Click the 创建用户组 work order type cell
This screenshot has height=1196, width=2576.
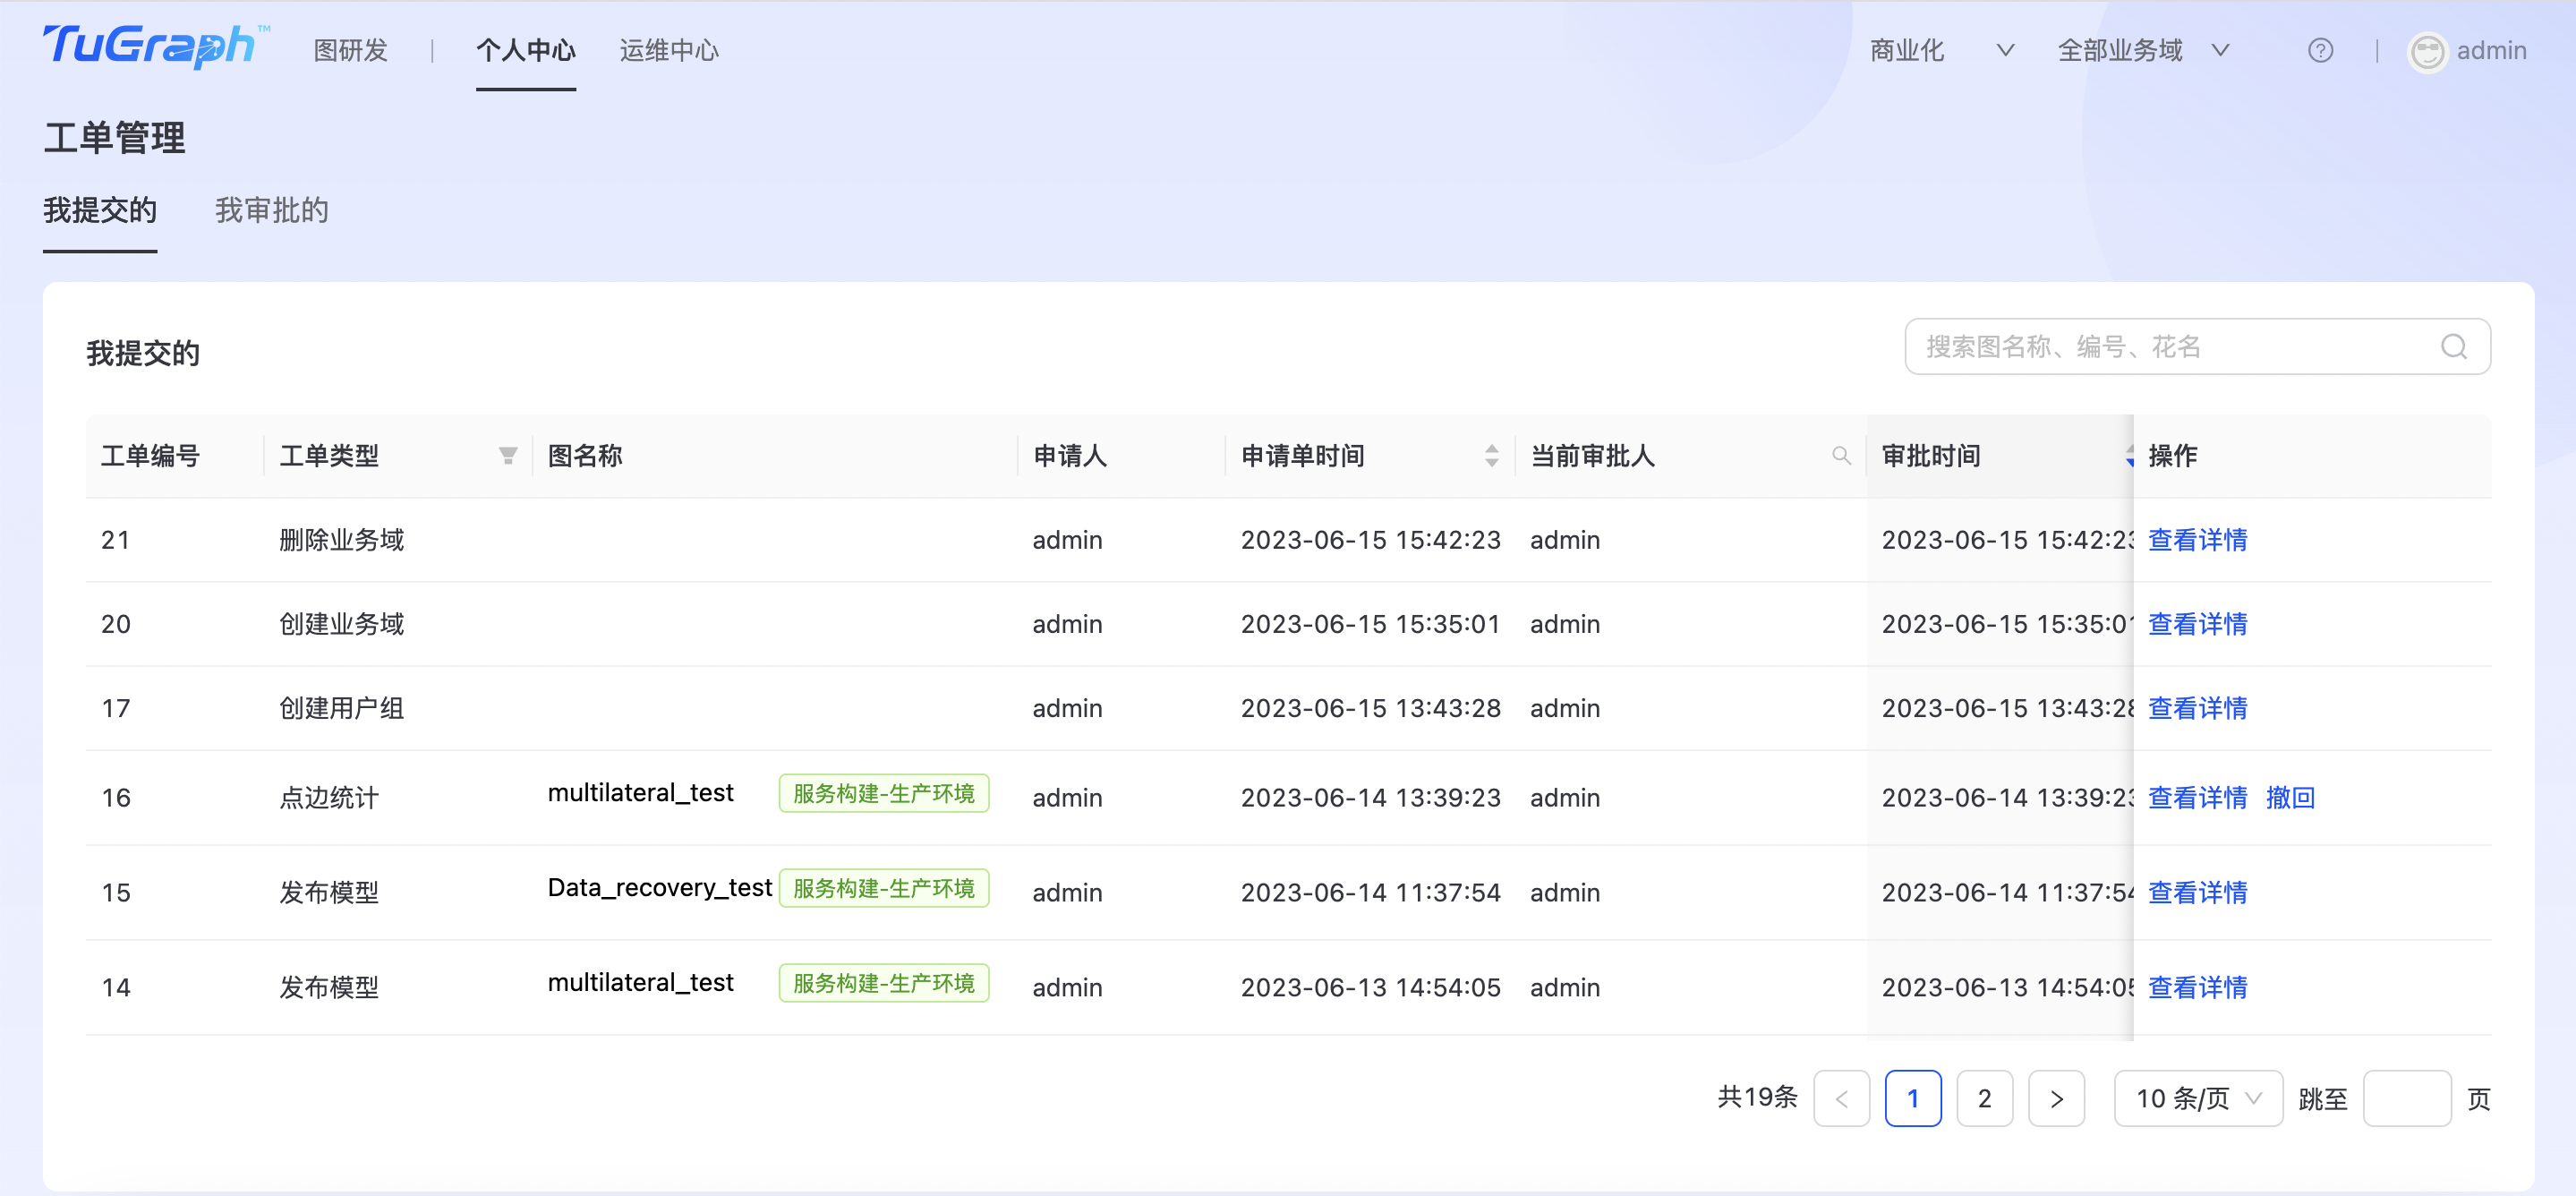pos(341,708)
